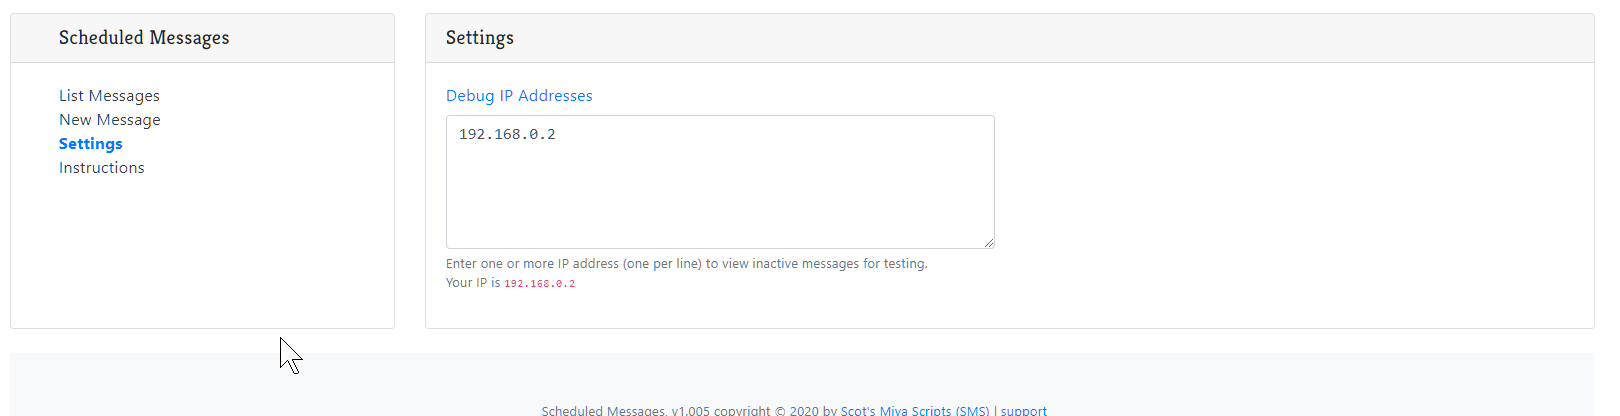Click the text area resize handle

pyautogui.click(x=988, y=242)
